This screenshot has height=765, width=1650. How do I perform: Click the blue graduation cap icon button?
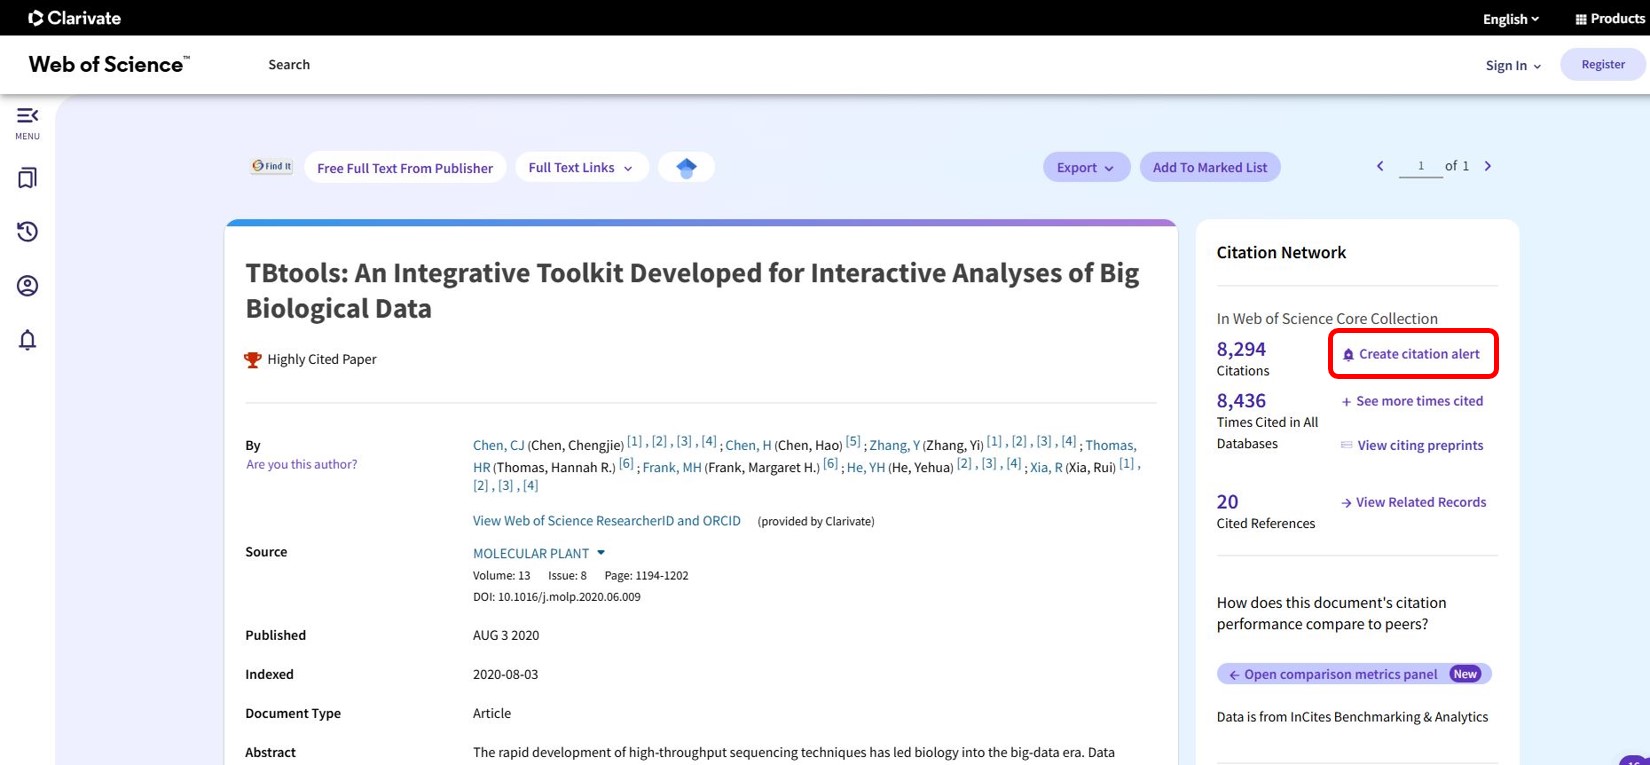coord(686,168)
